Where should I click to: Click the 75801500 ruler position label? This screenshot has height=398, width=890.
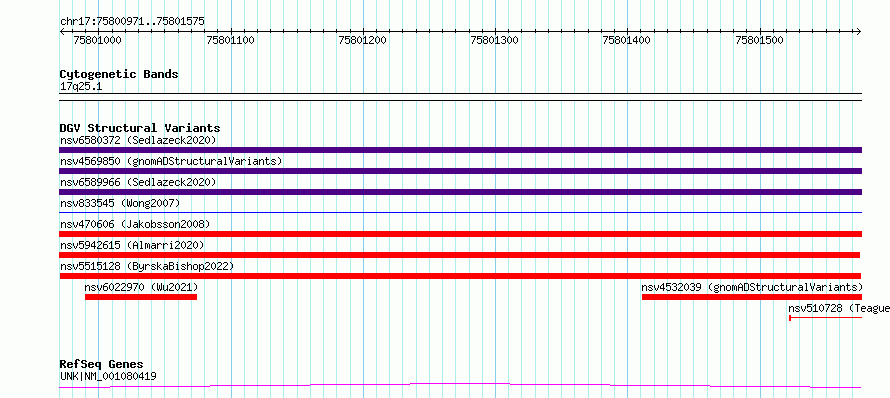pyautogui.click(x=759, y=40)
